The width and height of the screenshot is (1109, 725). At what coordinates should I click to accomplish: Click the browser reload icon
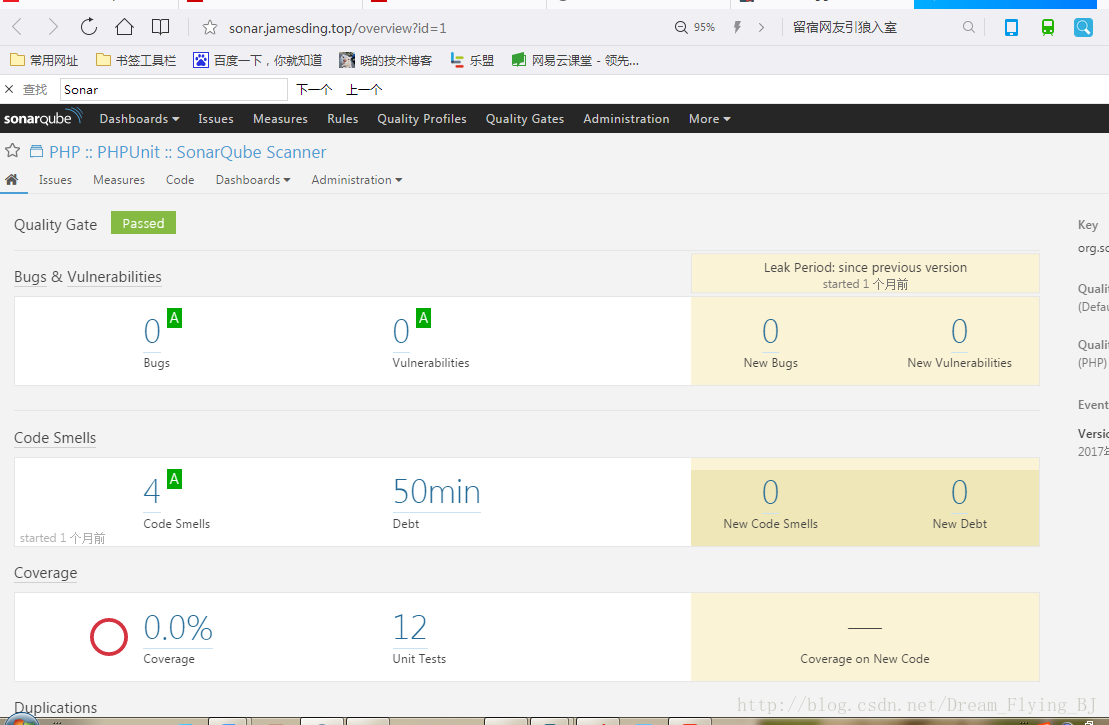[89, 27]
